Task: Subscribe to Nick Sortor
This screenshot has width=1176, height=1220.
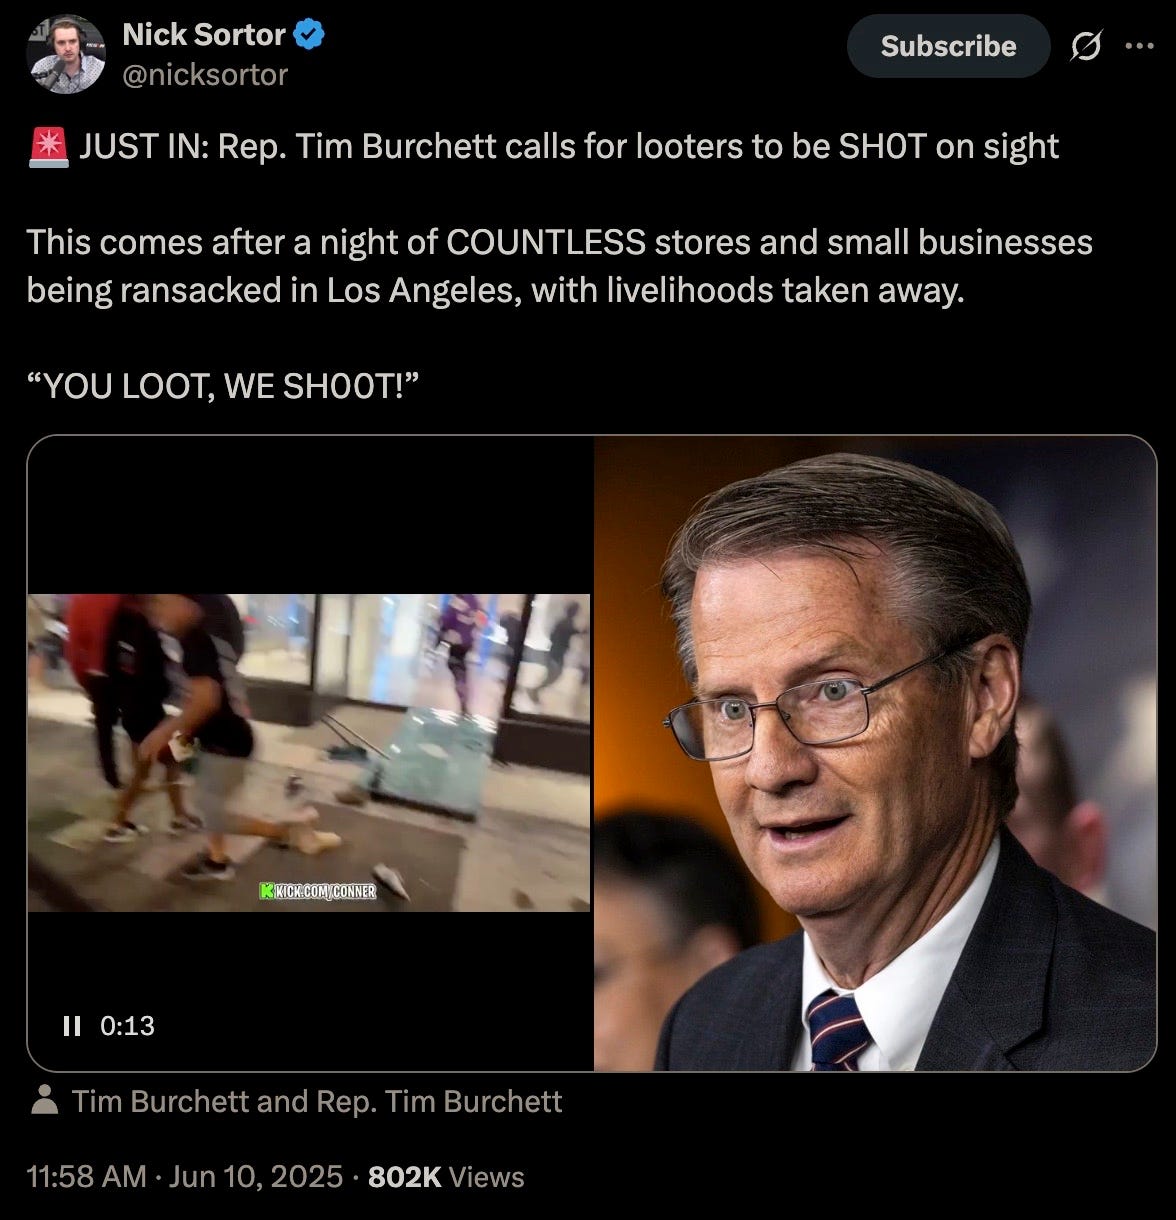Action: [948, 46]
